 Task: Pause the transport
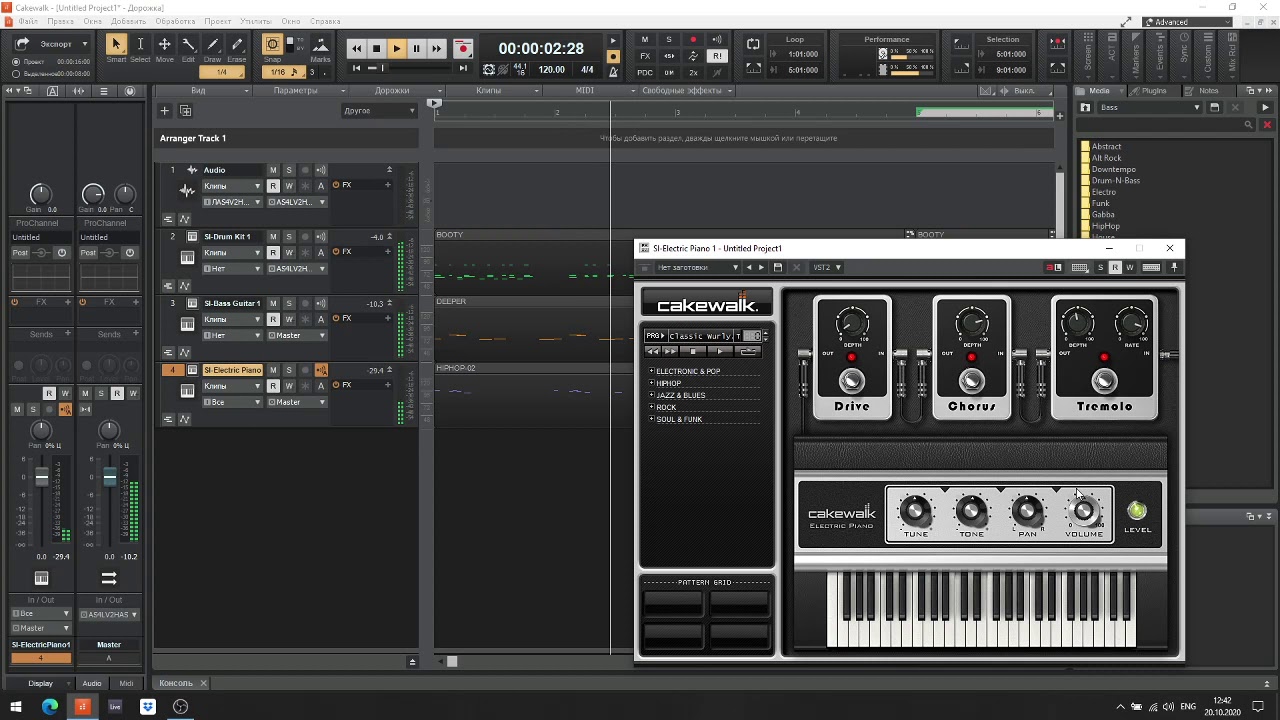[x=416, y=48]
